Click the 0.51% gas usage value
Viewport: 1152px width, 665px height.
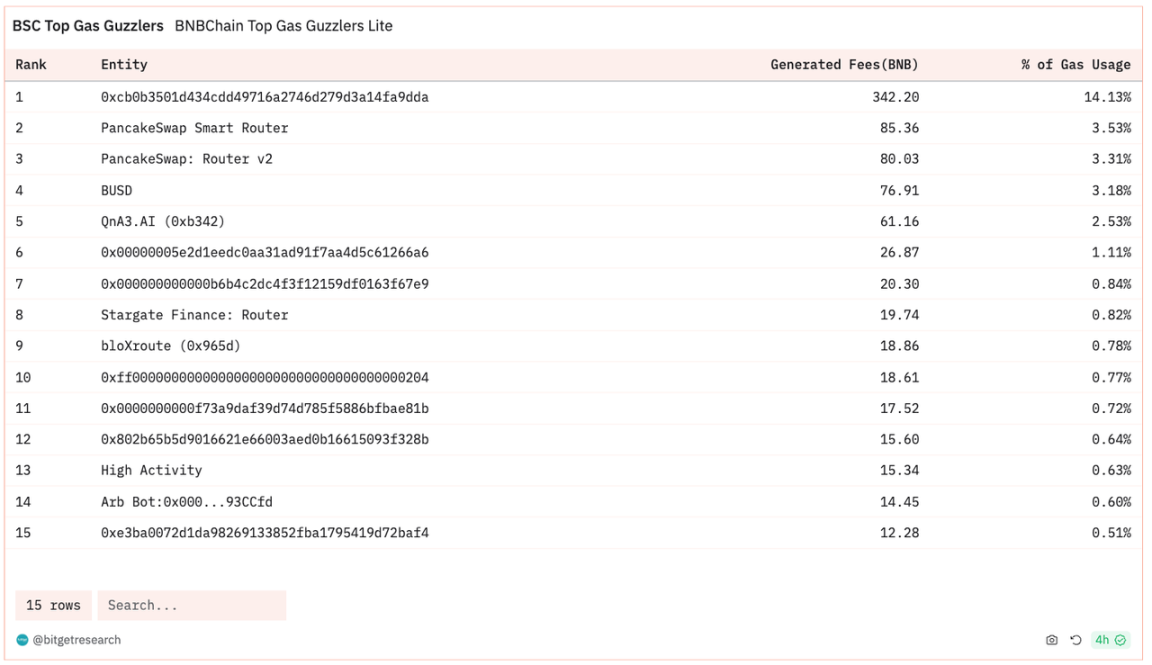(x=1111, y=533)
